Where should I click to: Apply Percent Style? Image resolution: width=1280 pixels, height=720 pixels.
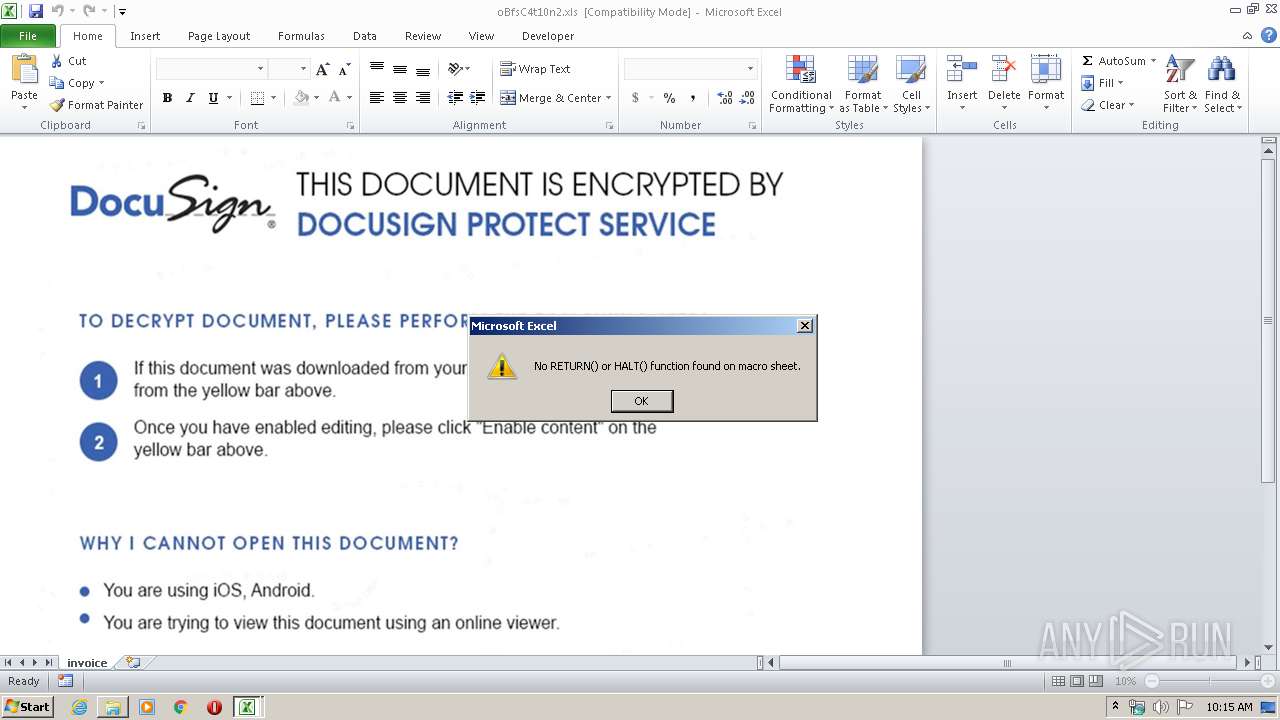click(x=669, y=98)
